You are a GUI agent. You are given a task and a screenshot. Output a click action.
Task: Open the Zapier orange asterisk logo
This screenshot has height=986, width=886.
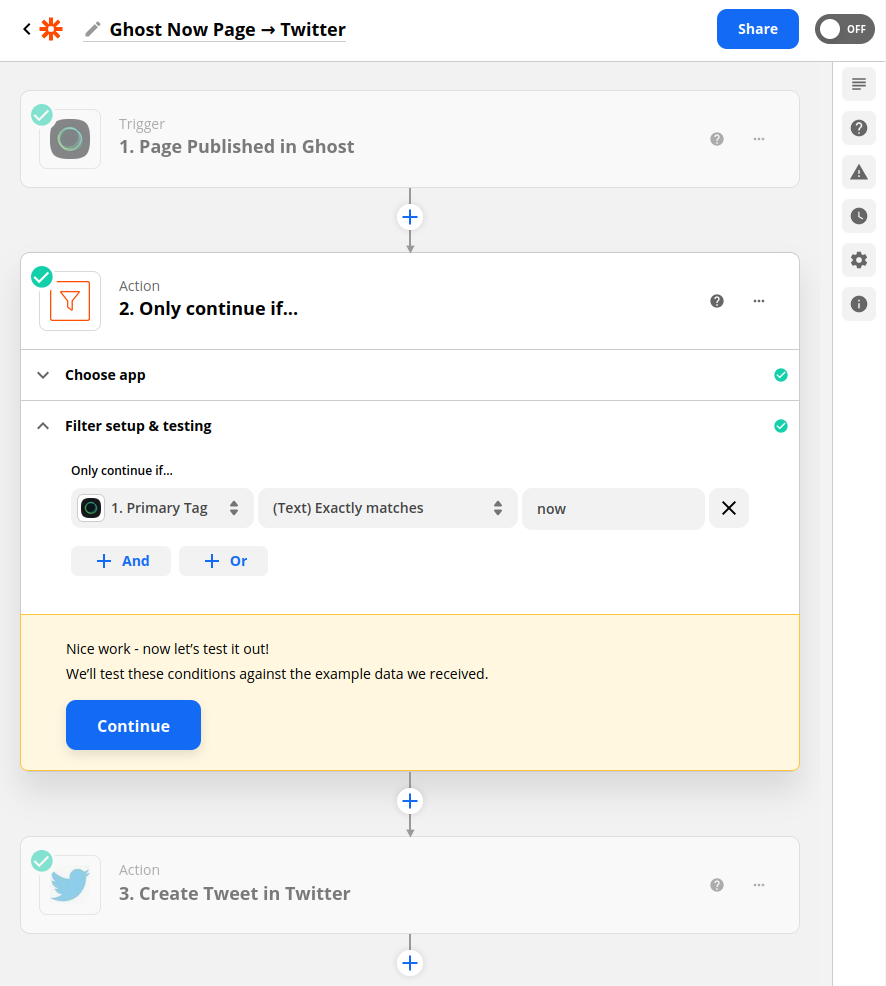click(51, 29)
